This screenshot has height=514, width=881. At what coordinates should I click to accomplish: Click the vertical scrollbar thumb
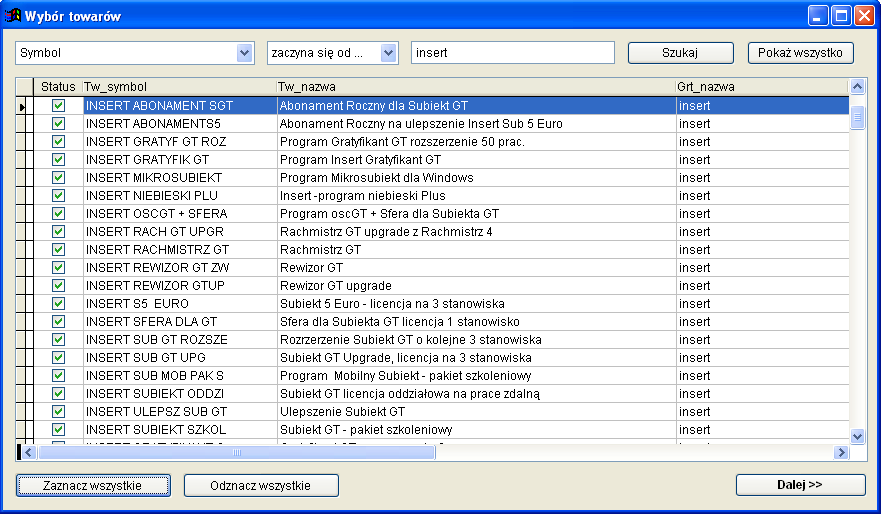[857, 117]
